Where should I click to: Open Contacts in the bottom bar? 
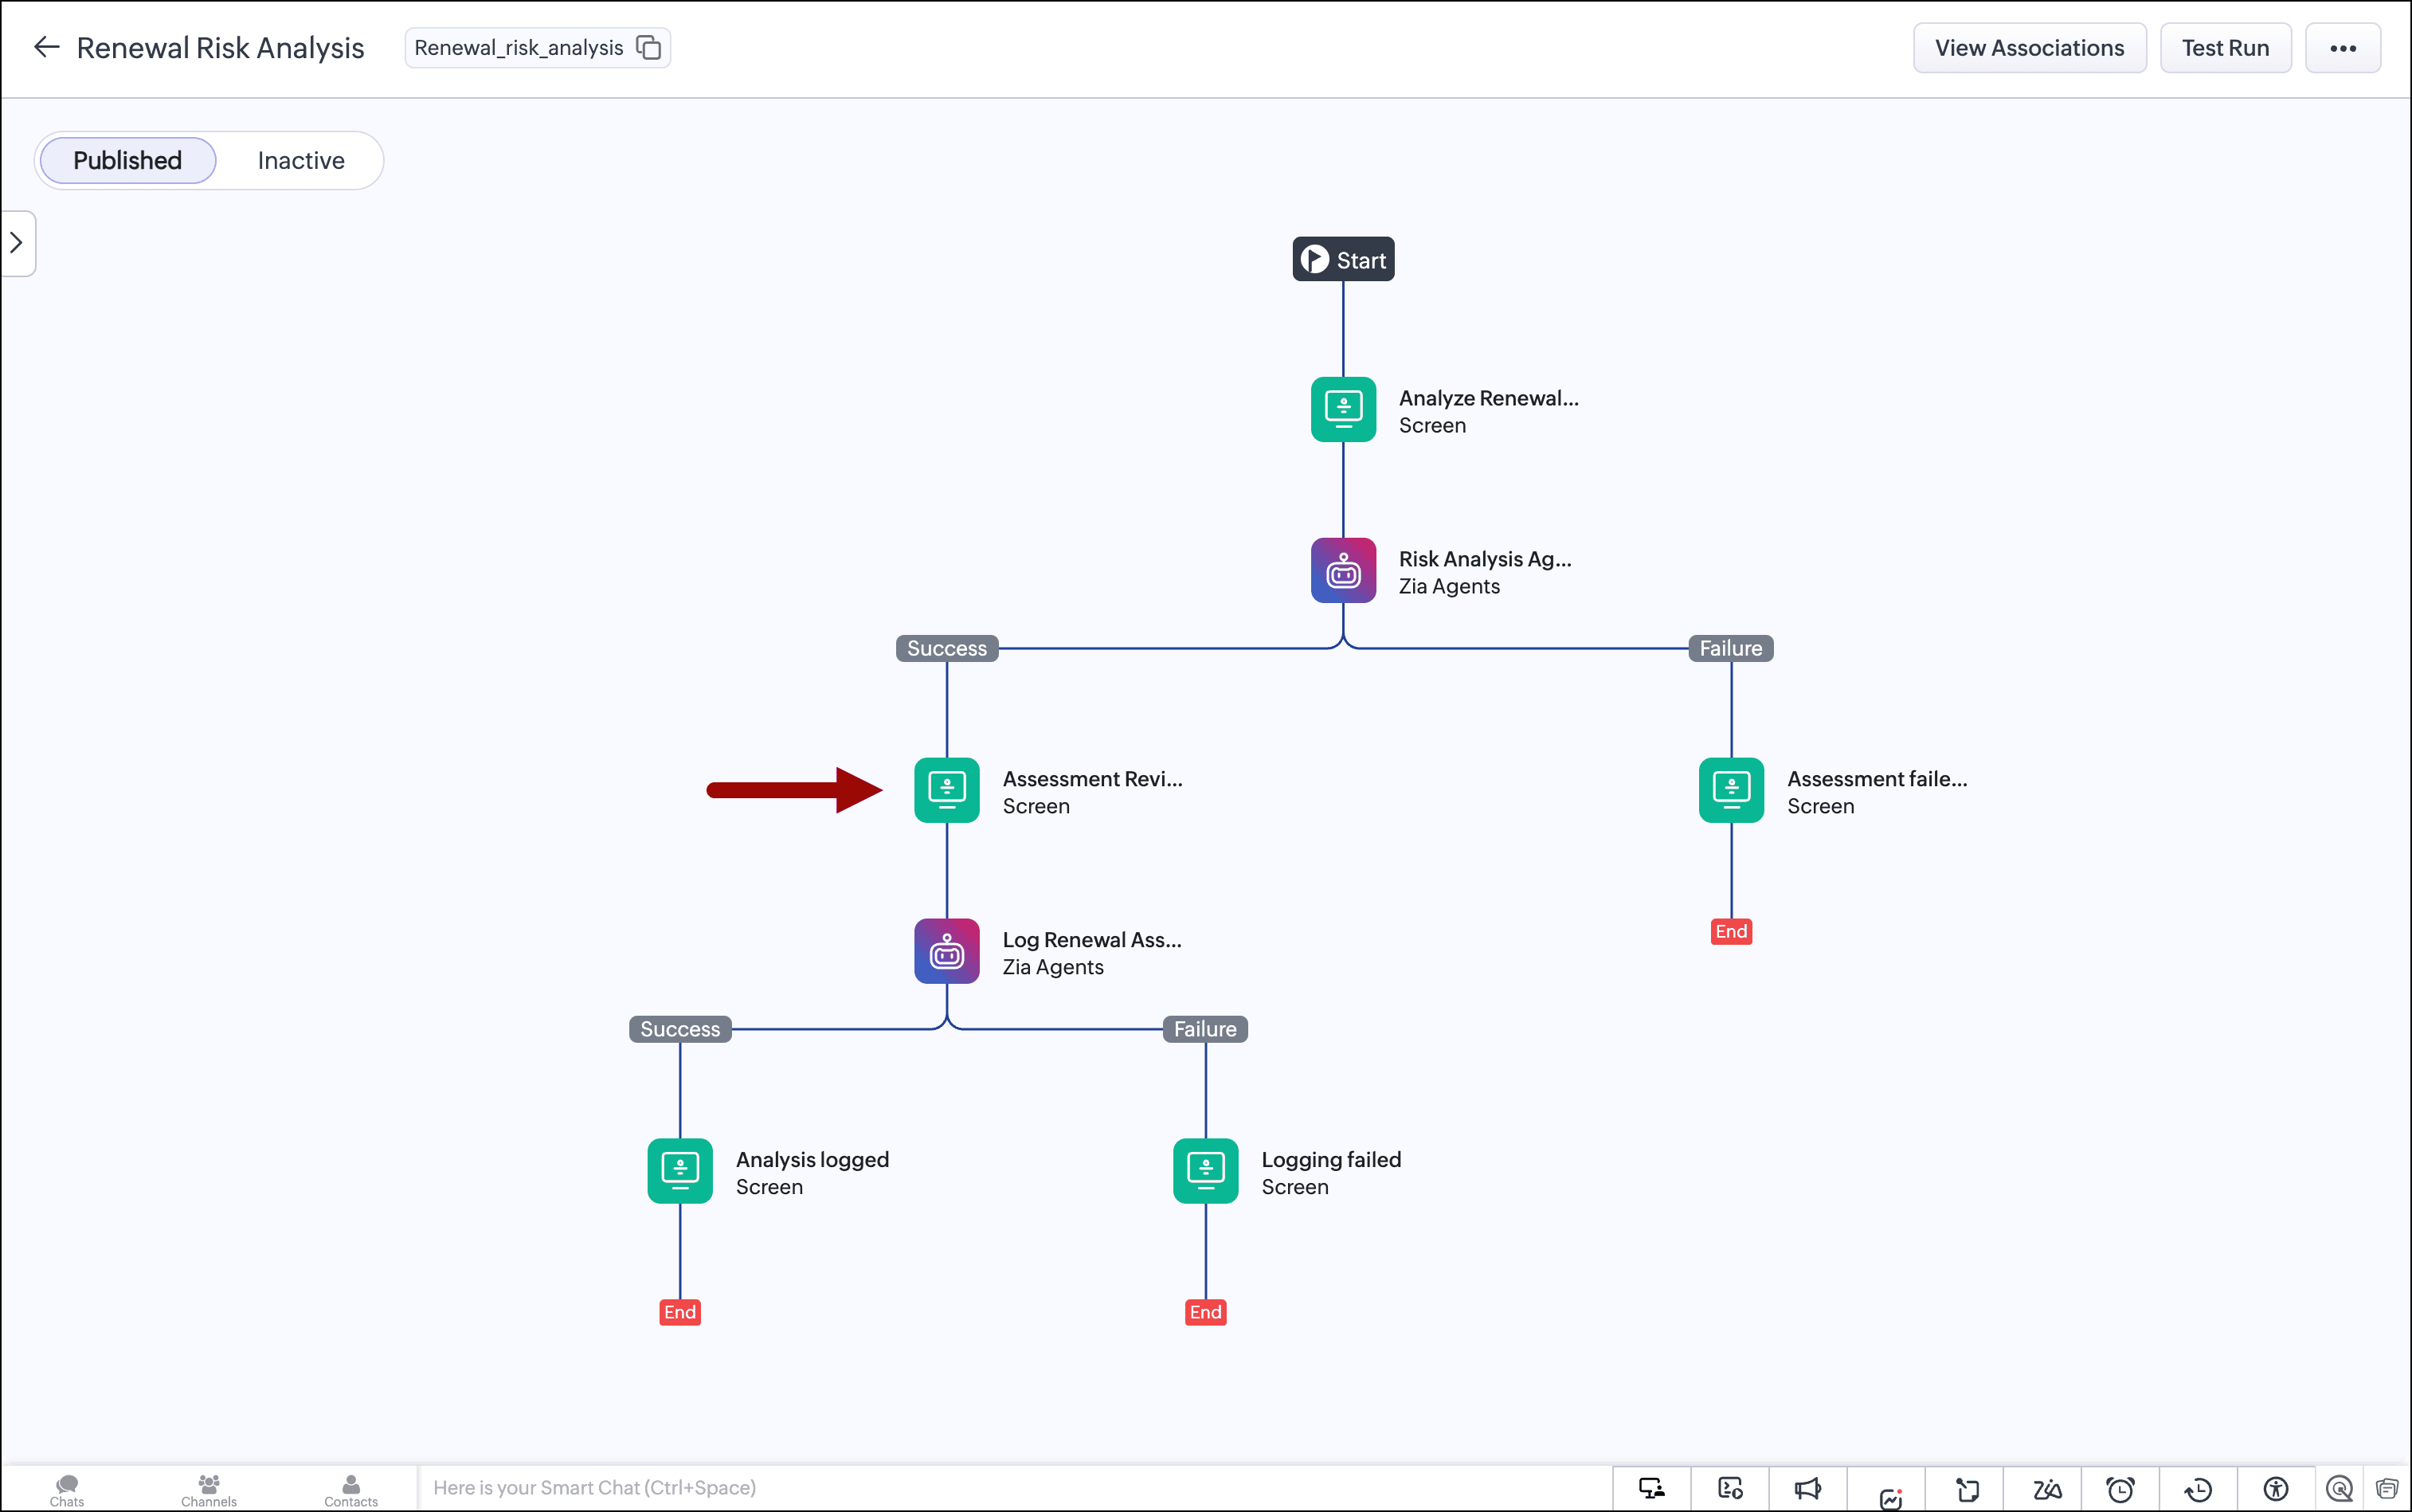pos(351,1490)
